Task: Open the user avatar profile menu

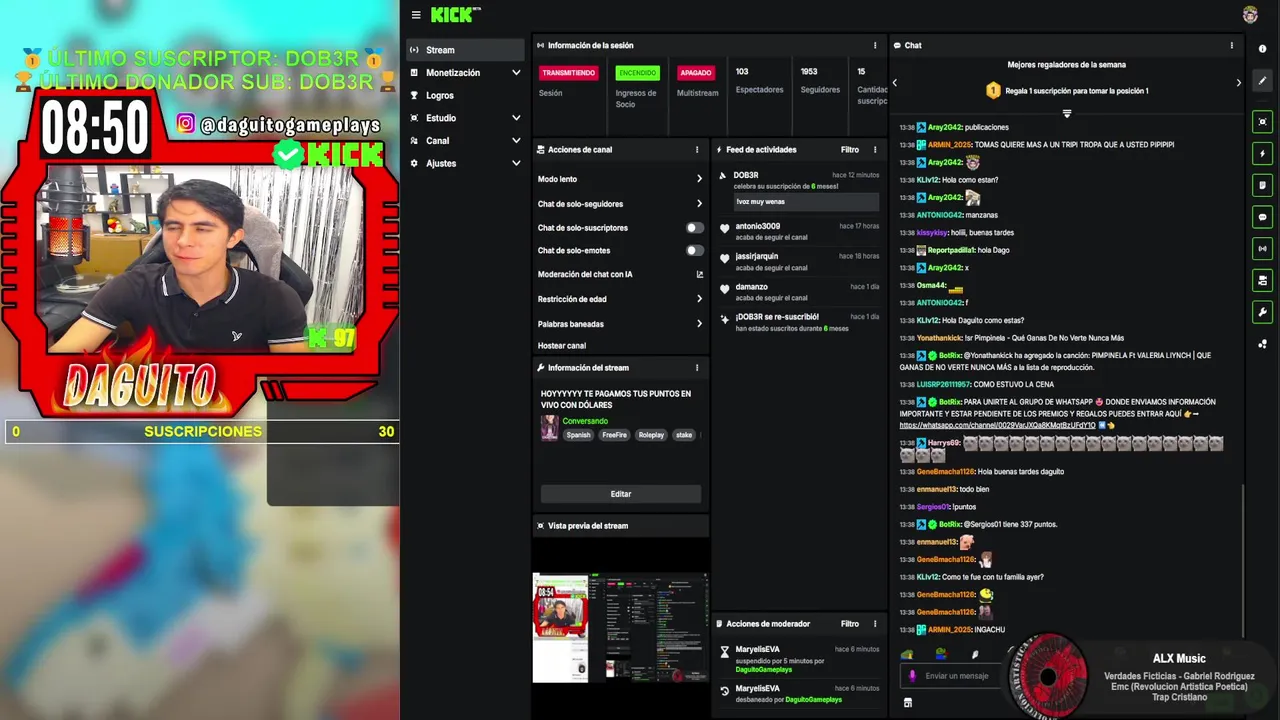Action: point(1250,14)
